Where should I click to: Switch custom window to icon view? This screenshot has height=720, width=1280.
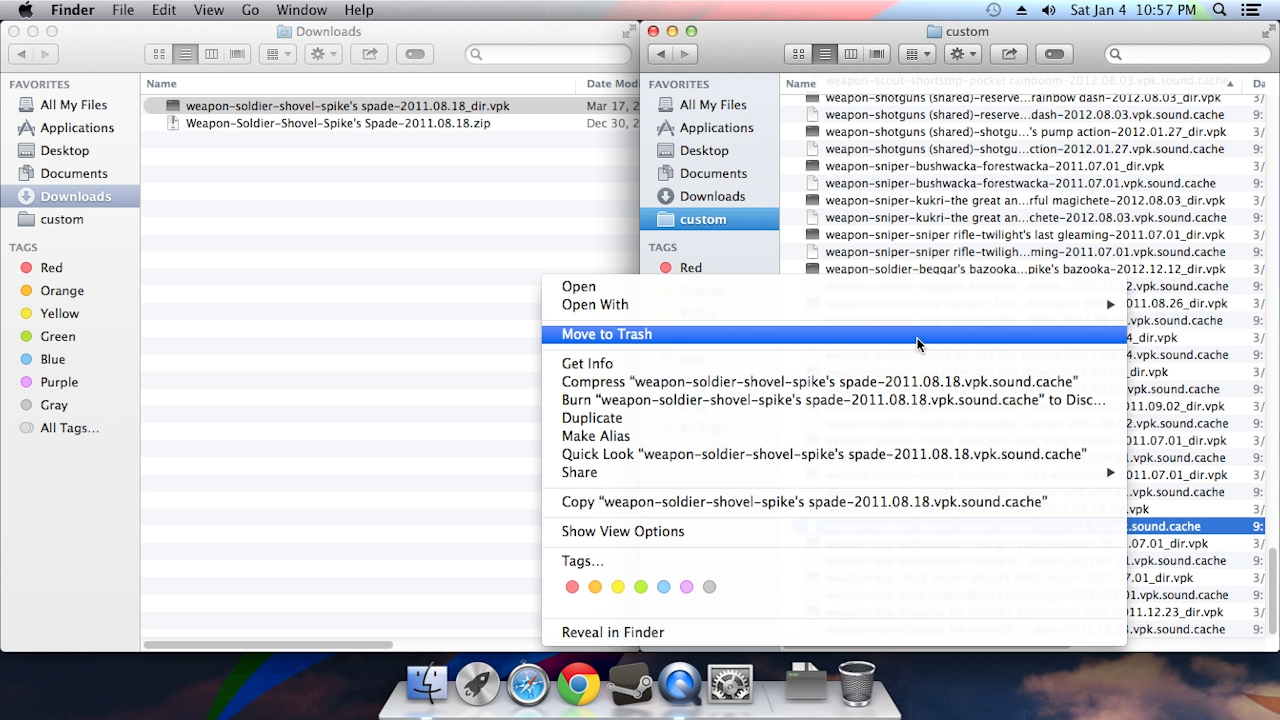[798, 54]
